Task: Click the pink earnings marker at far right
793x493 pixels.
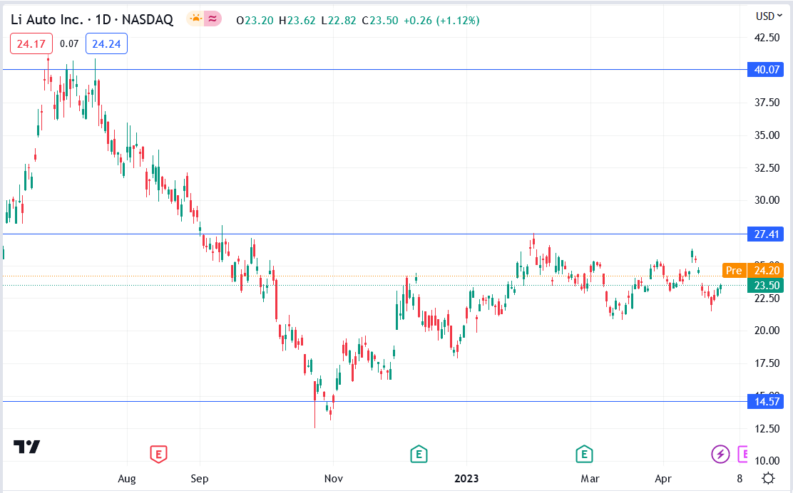Action: 743,454
